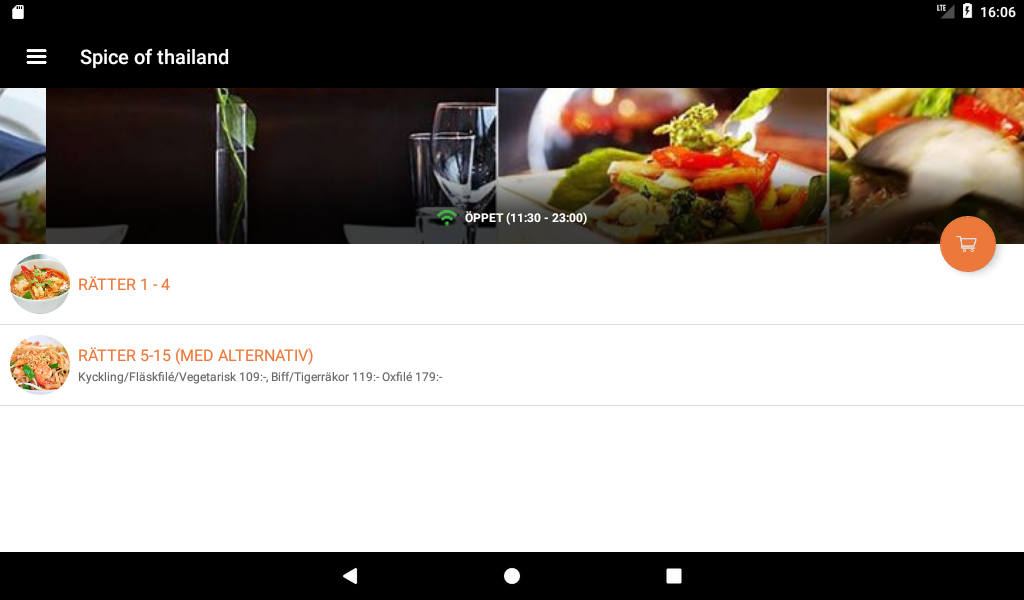Screen dimensions: 1024x600
Task: Tap the stir-fry vegetables banner photo
Action: point(662,166)
